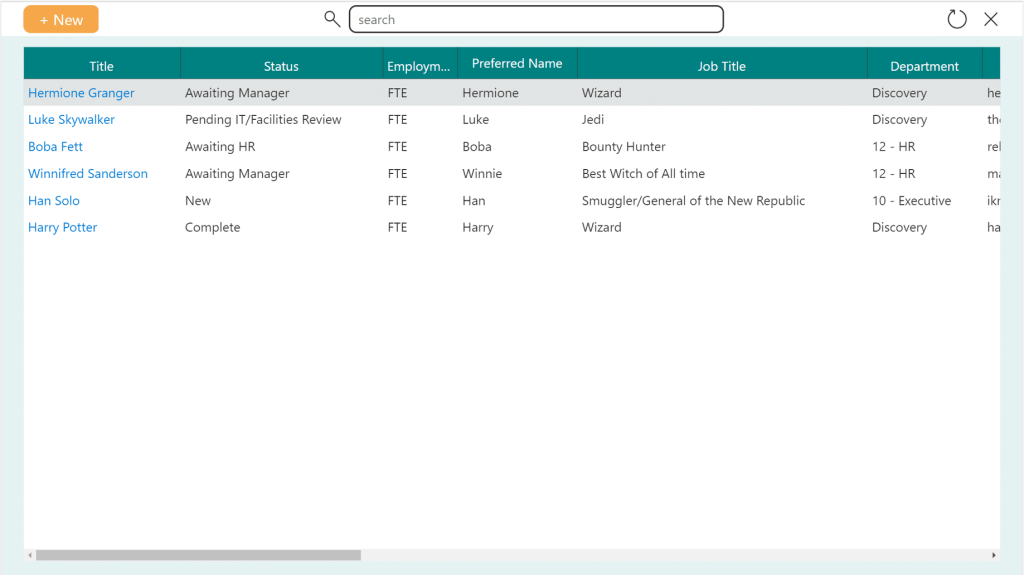The width and height of the screenshot is (1024, 575).
Task: Select the Best Witch of All time cell
Action: (643, 174)
